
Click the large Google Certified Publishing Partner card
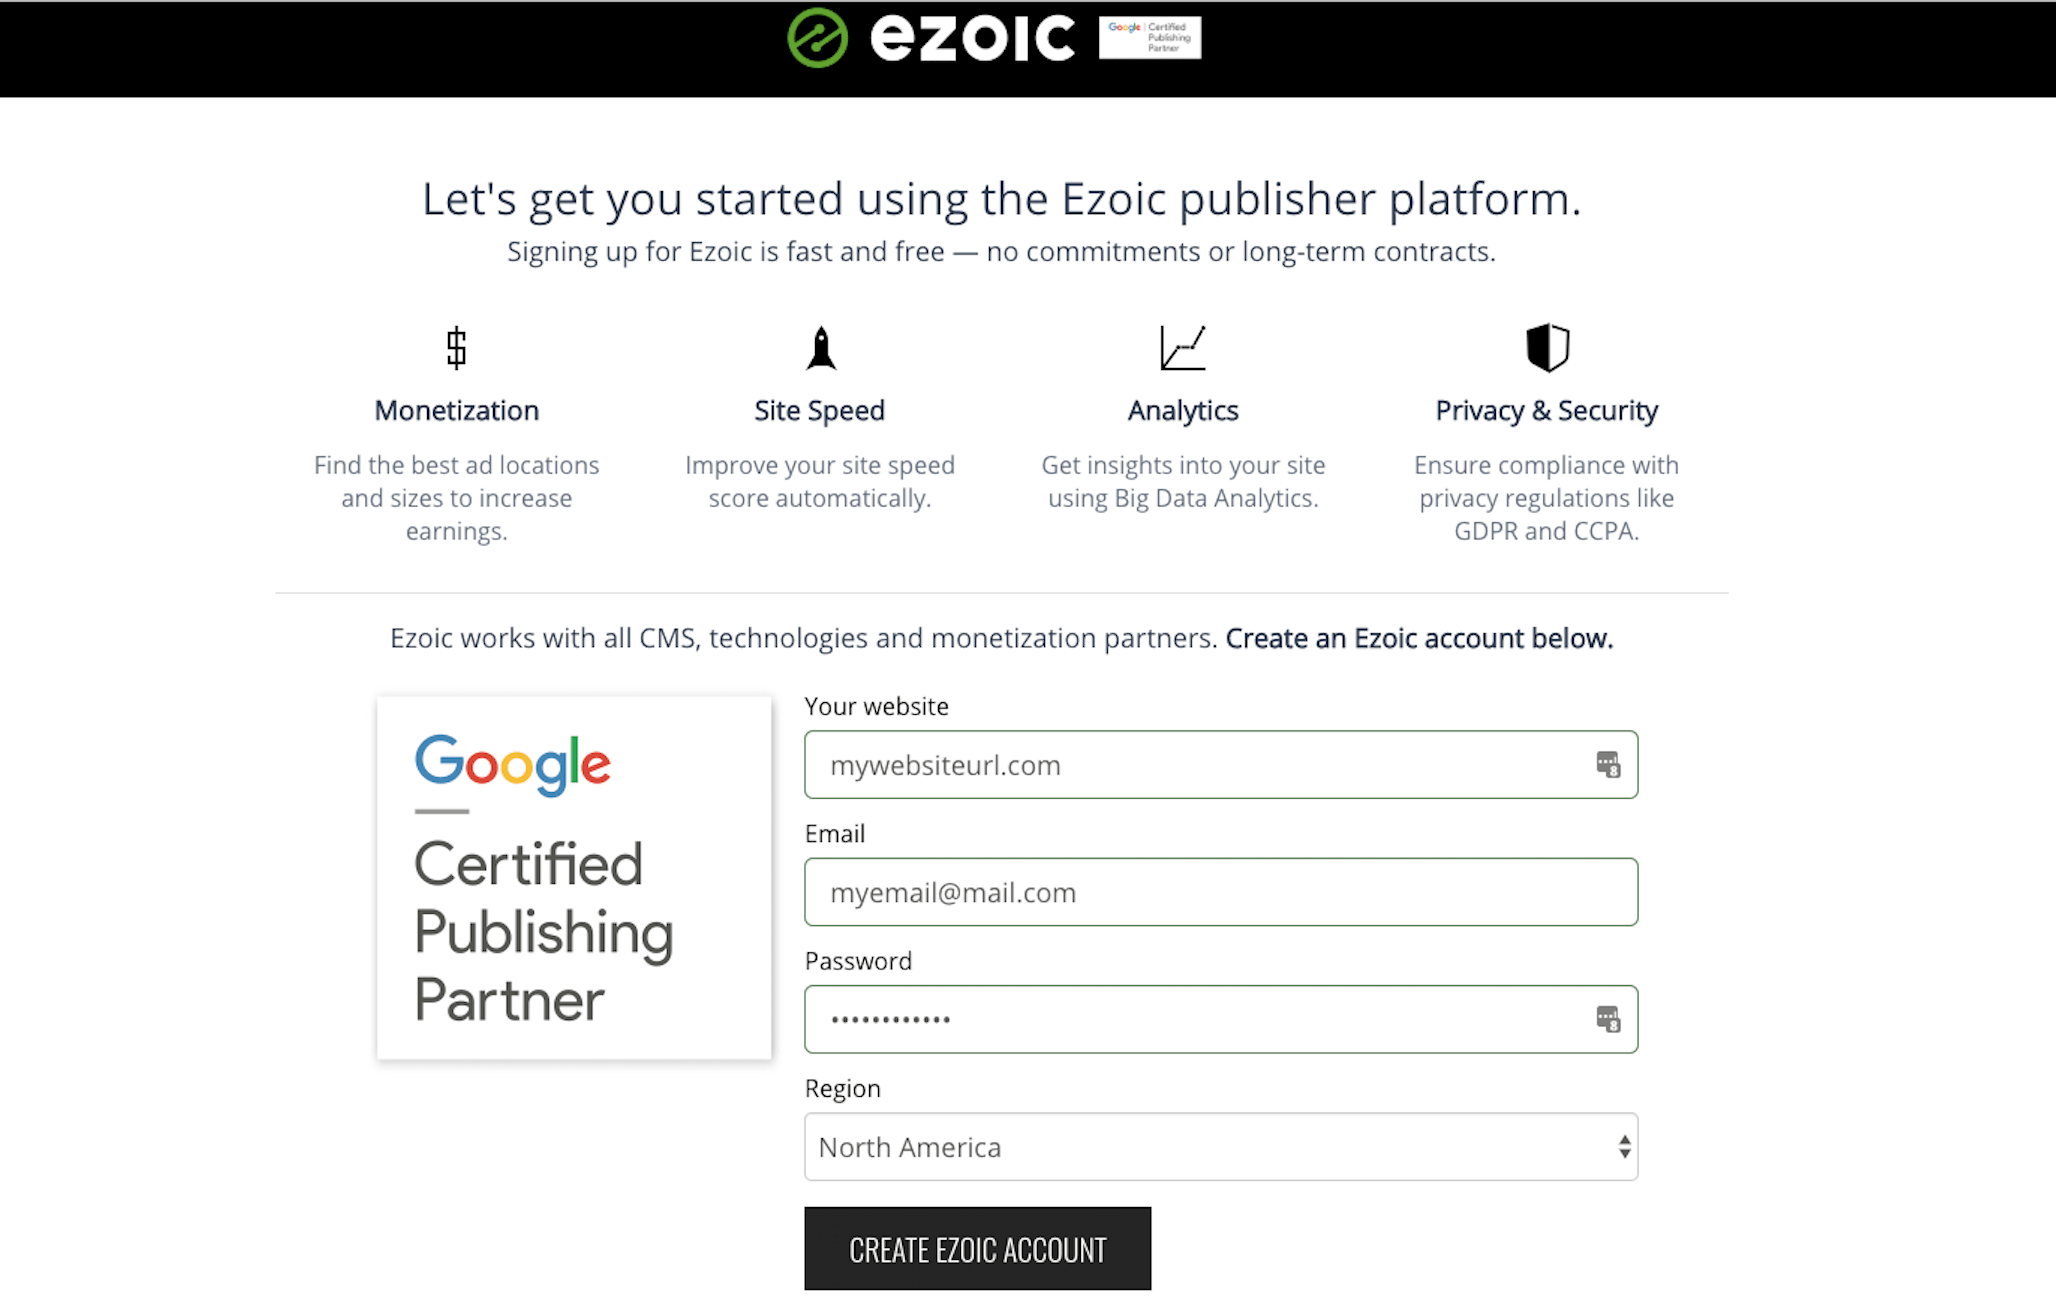click(574, 878)
